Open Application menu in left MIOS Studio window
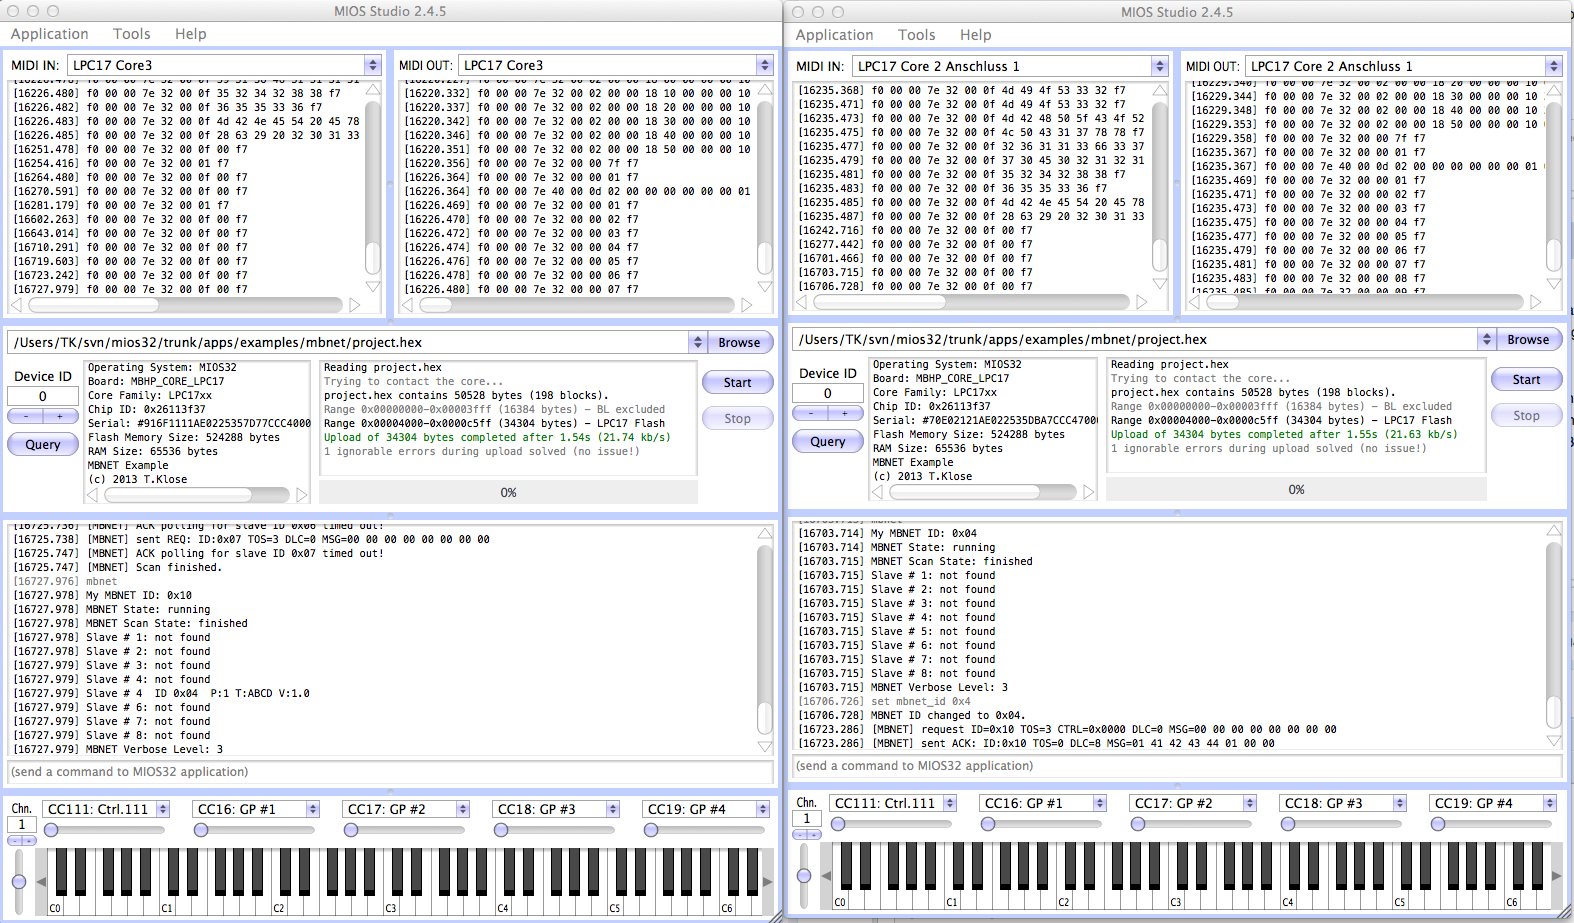Viewport: 1574px width, 923px height. 49,34
